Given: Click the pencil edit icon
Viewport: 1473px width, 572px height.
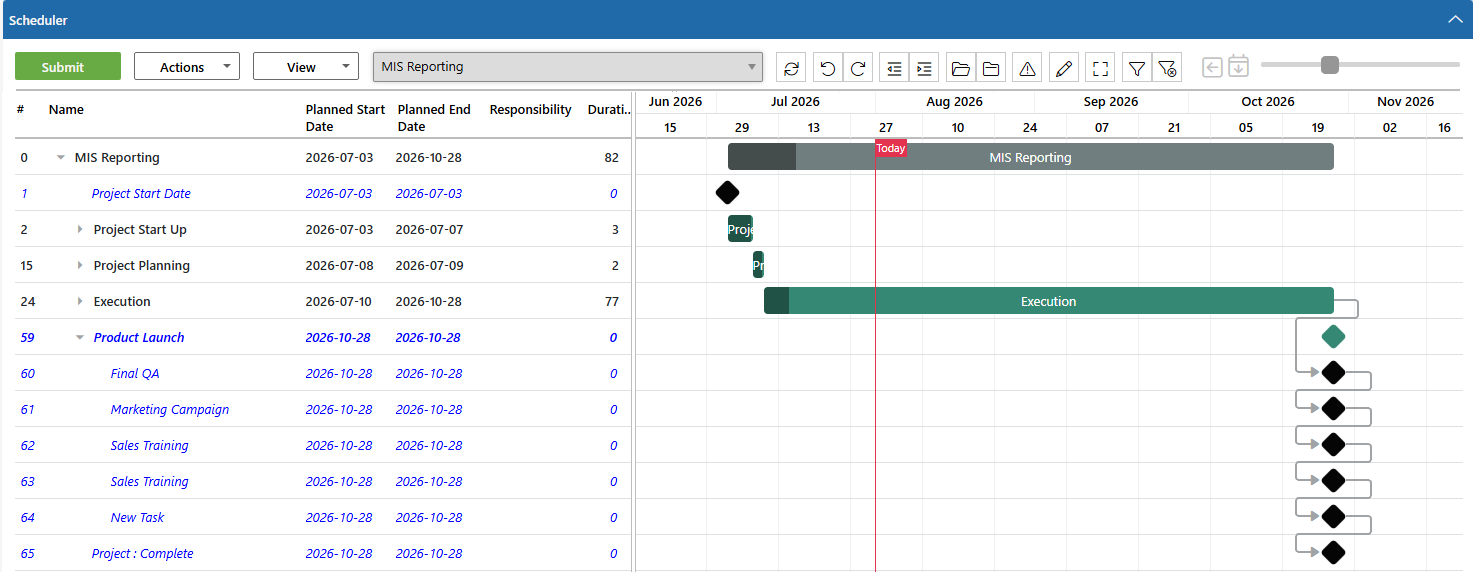Looking at the screenshot, I should (x=1064, y=68).
